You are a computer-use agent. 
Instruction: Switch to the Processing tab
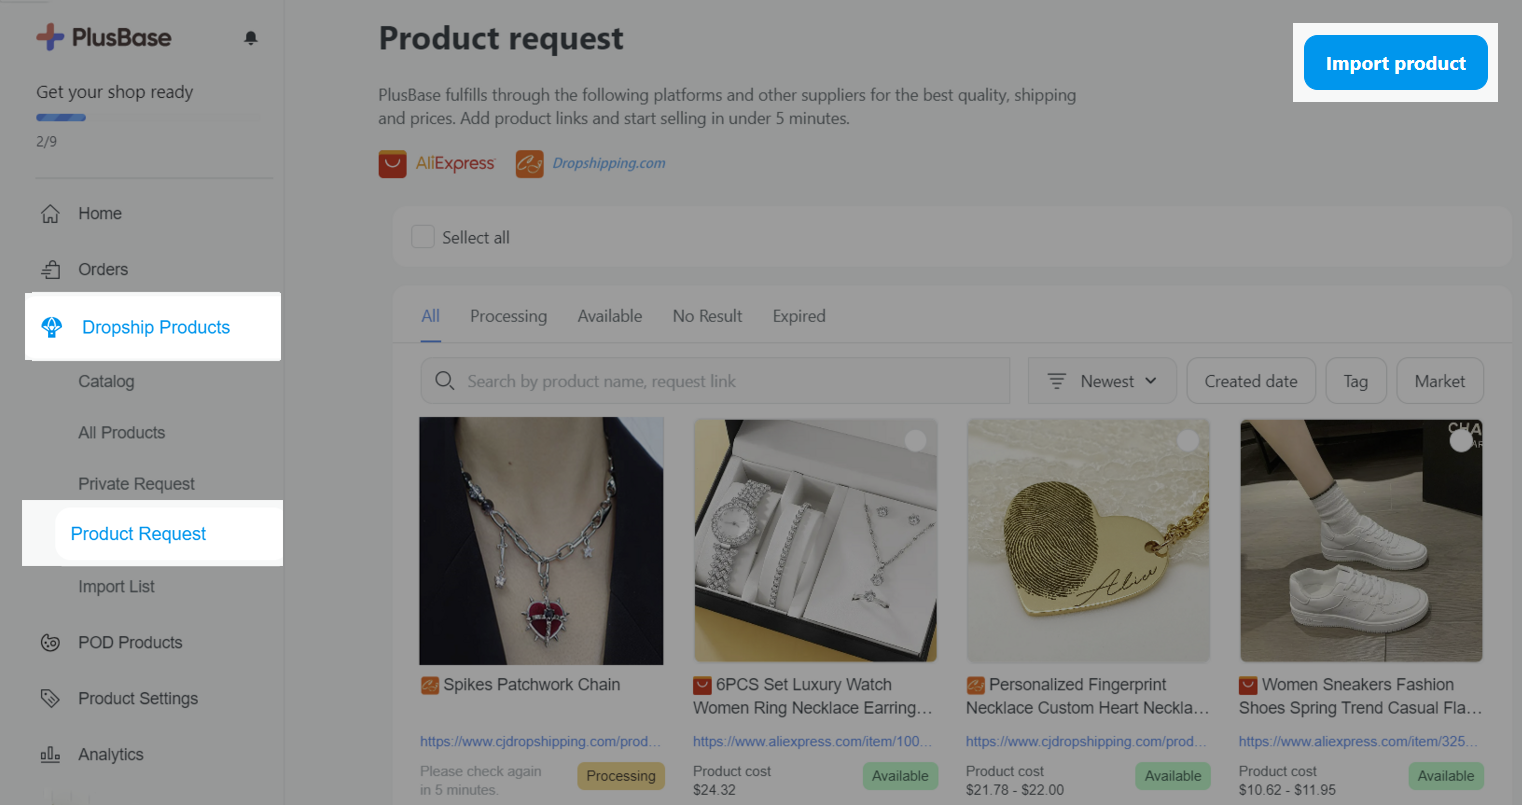[508, 316]
